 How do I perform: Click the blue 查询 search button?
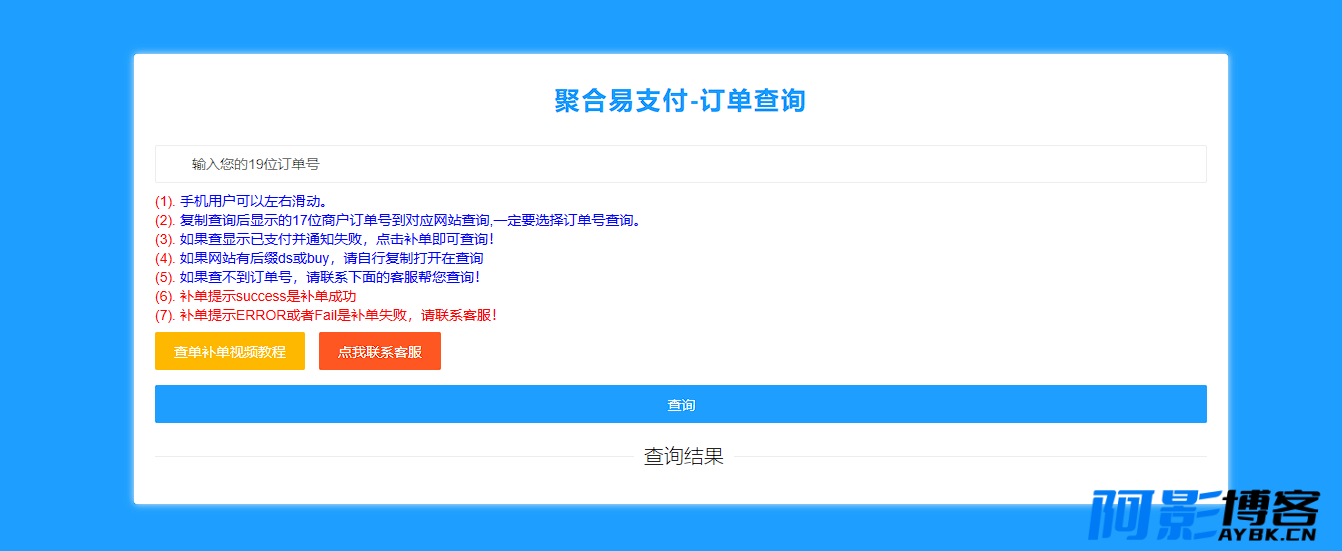(x=680, y=404)
